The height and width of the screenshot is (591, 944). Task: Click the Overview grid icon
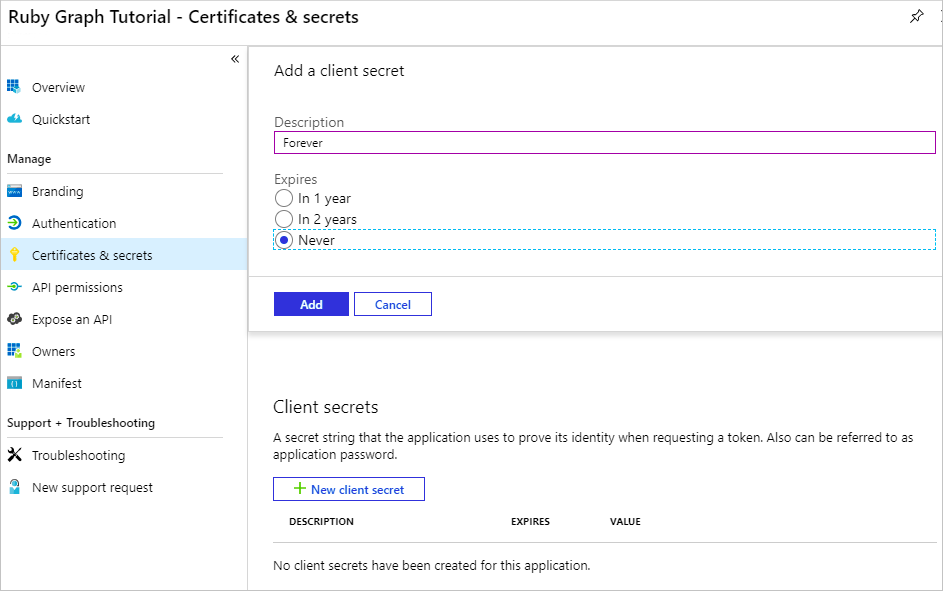point(14,87)
